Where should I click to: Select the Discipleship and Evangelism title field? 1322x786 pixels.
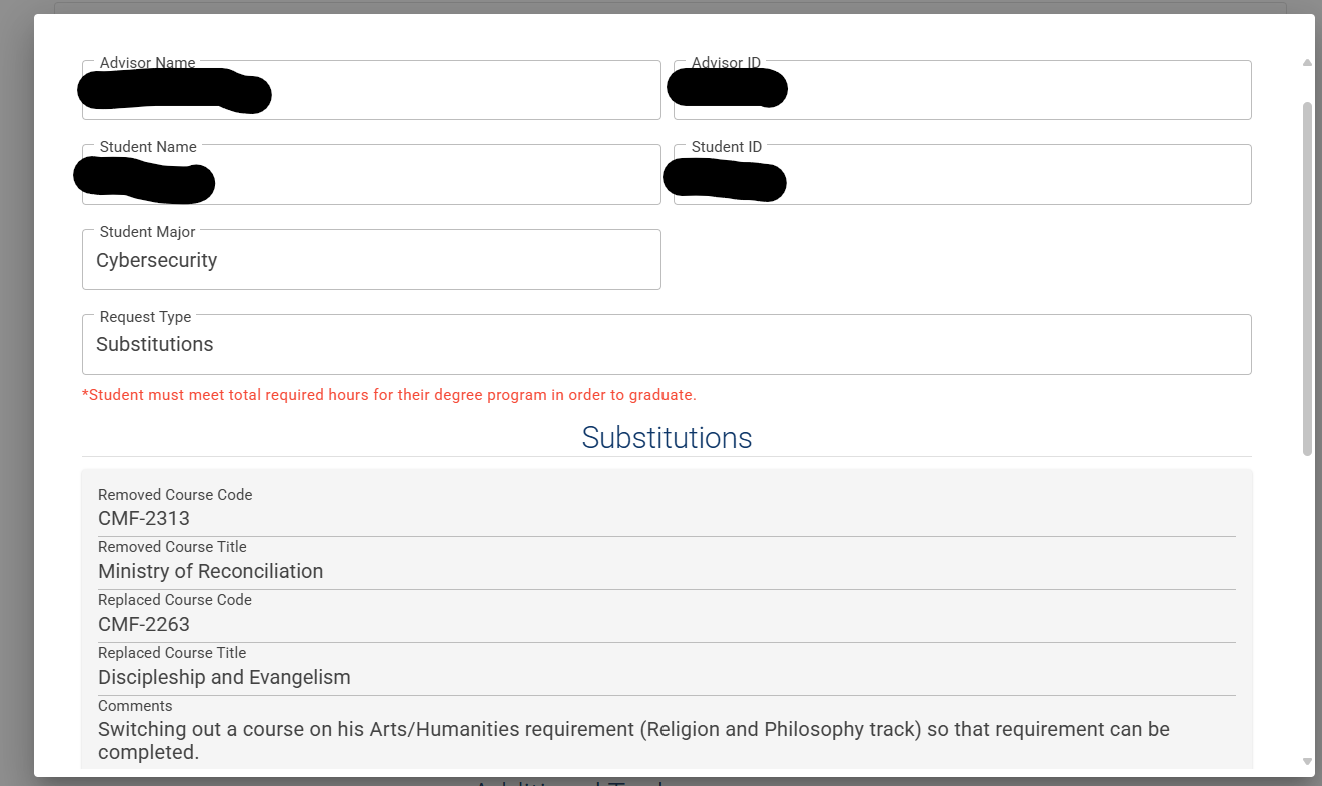(667, 669)
